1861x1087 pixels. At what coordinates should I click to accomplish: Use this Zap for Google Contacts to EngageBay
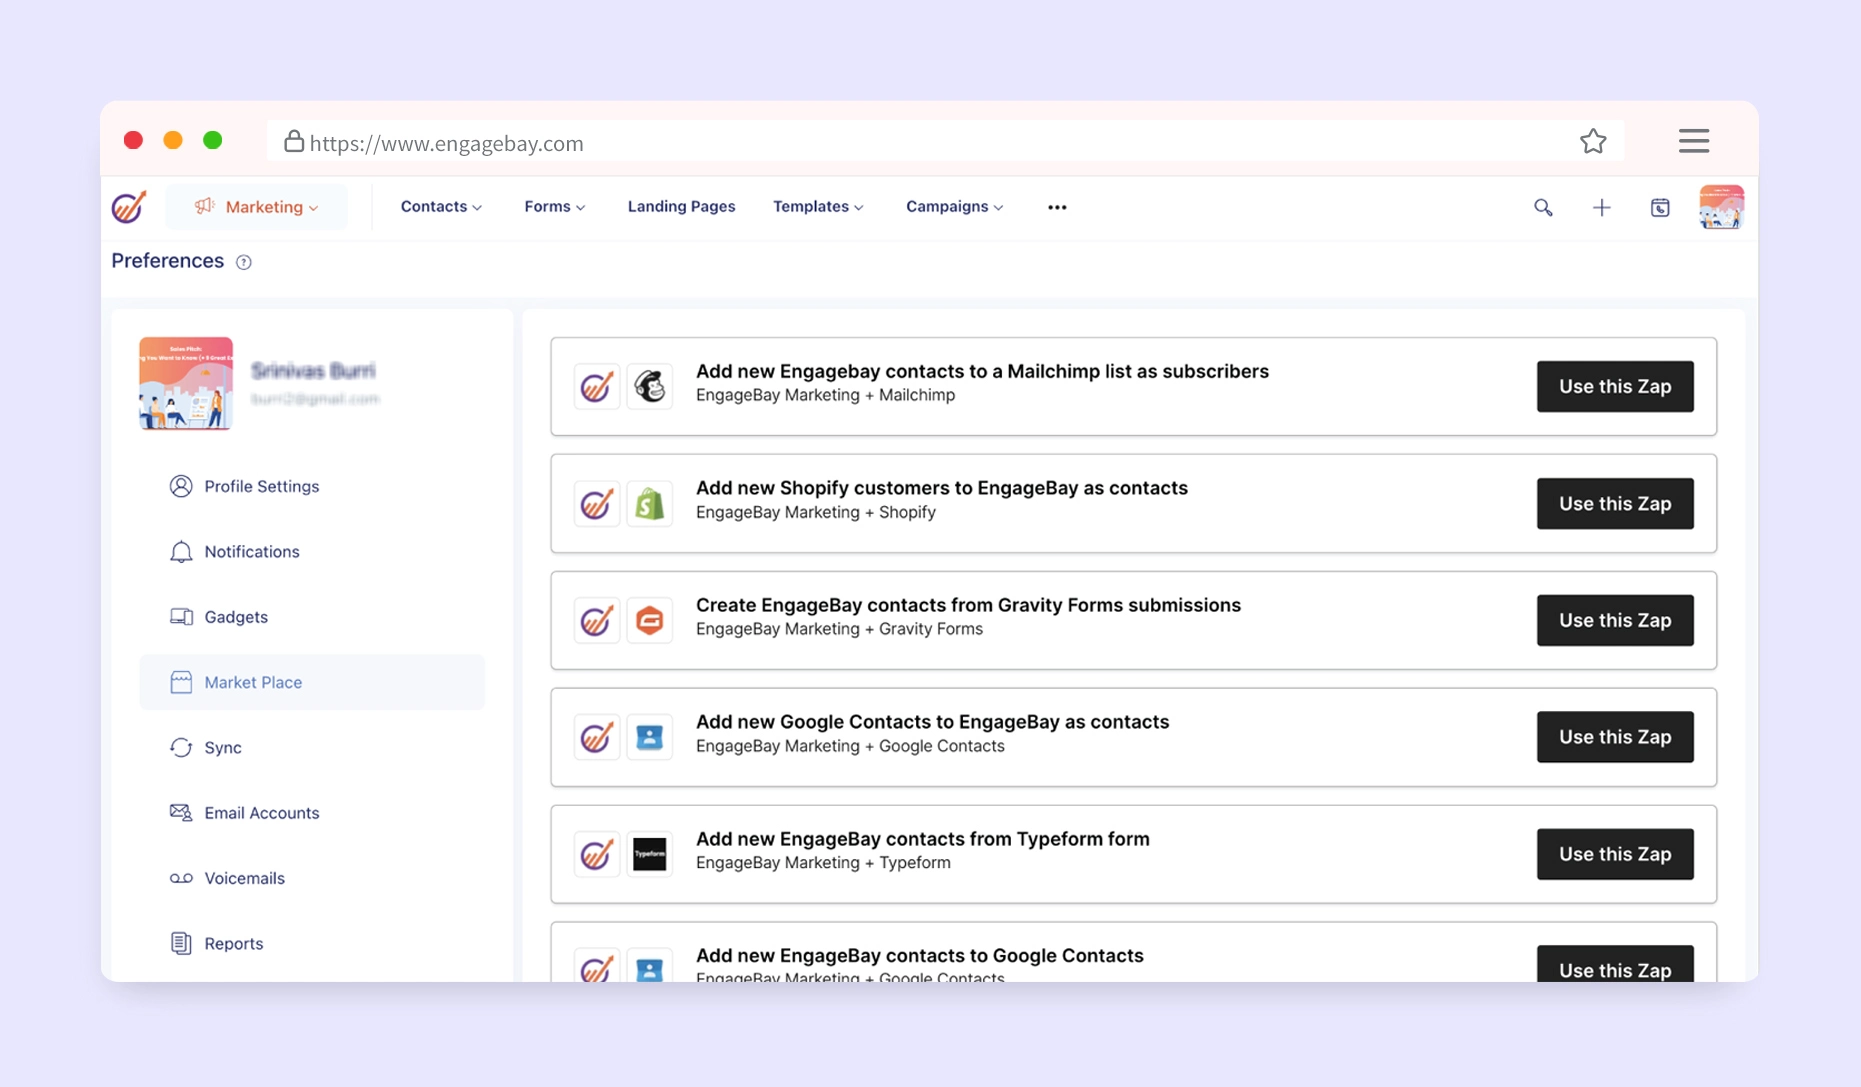[1615, 737]
